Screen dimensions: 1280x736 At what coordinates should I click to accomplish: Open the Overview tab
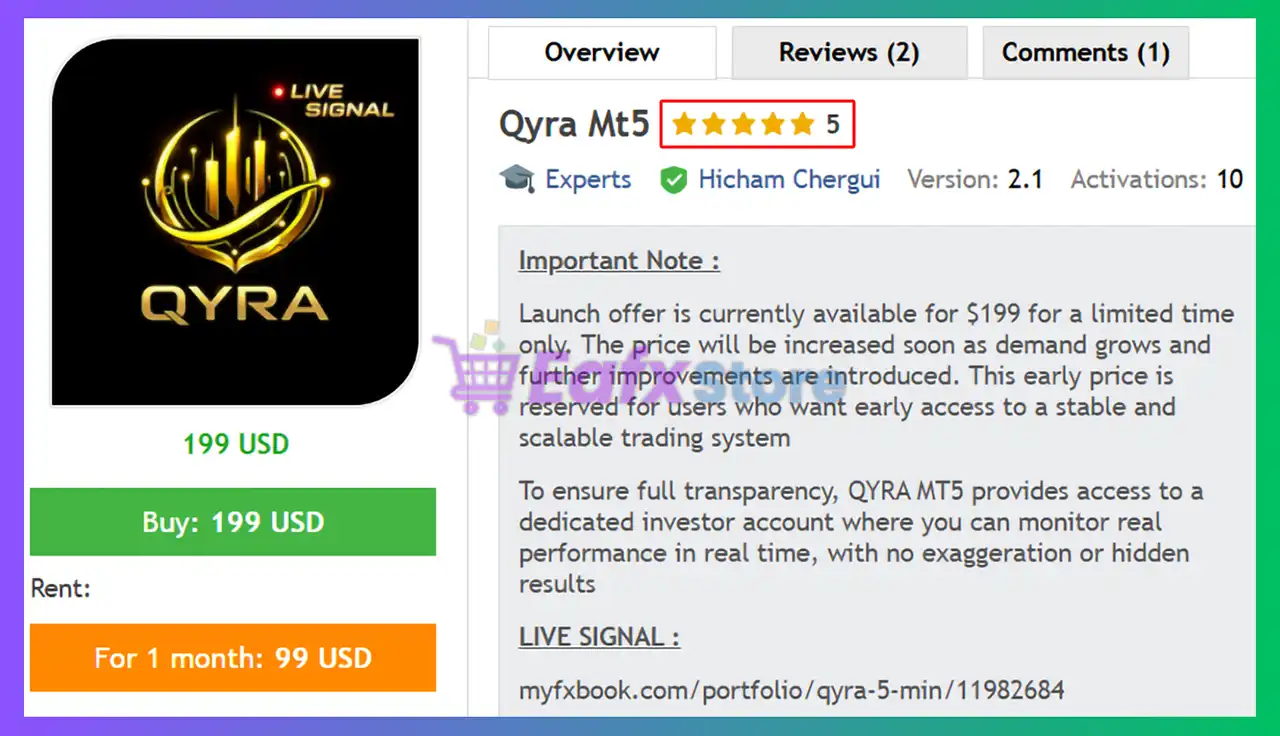point(602,52)
